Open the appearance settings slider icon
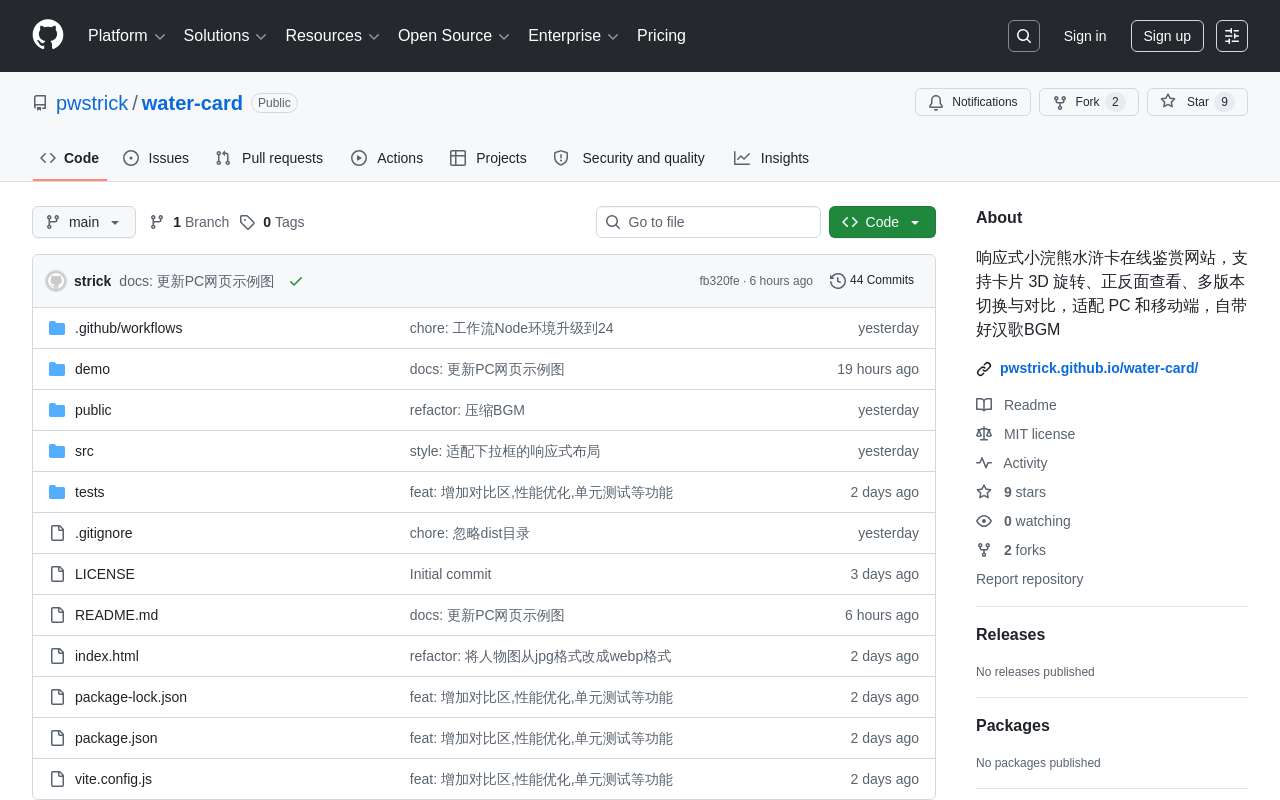The width and height of the screenshot is (1280, 800). (x=1232, y=36)
